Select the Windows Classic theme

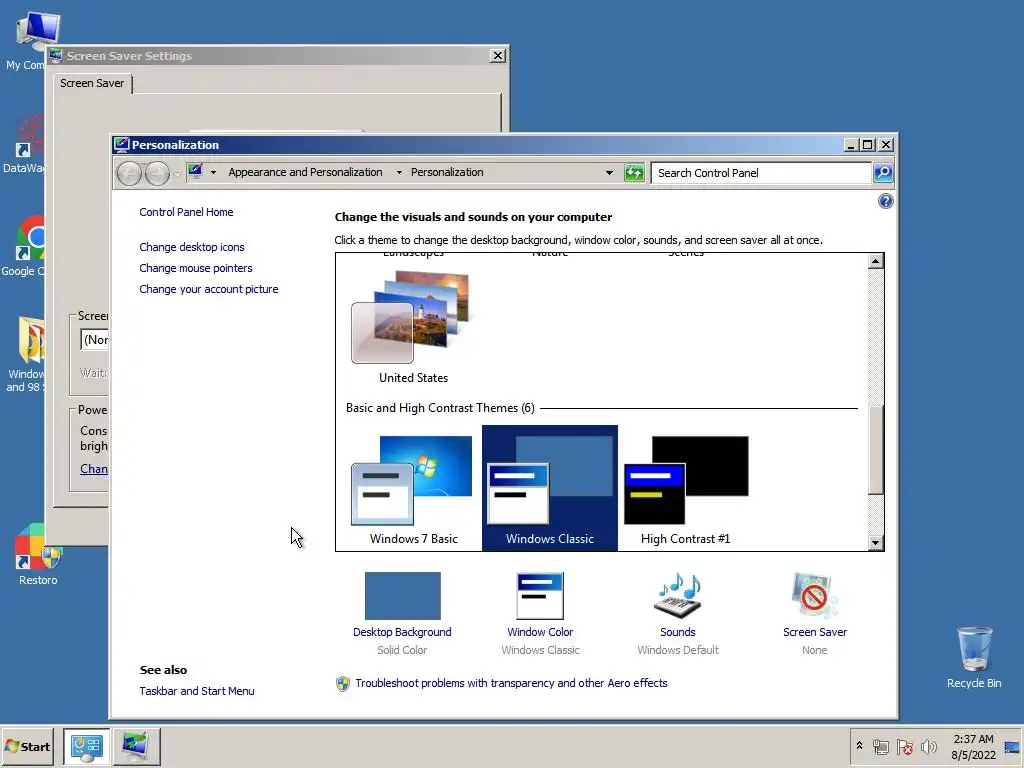coord(549,488)
